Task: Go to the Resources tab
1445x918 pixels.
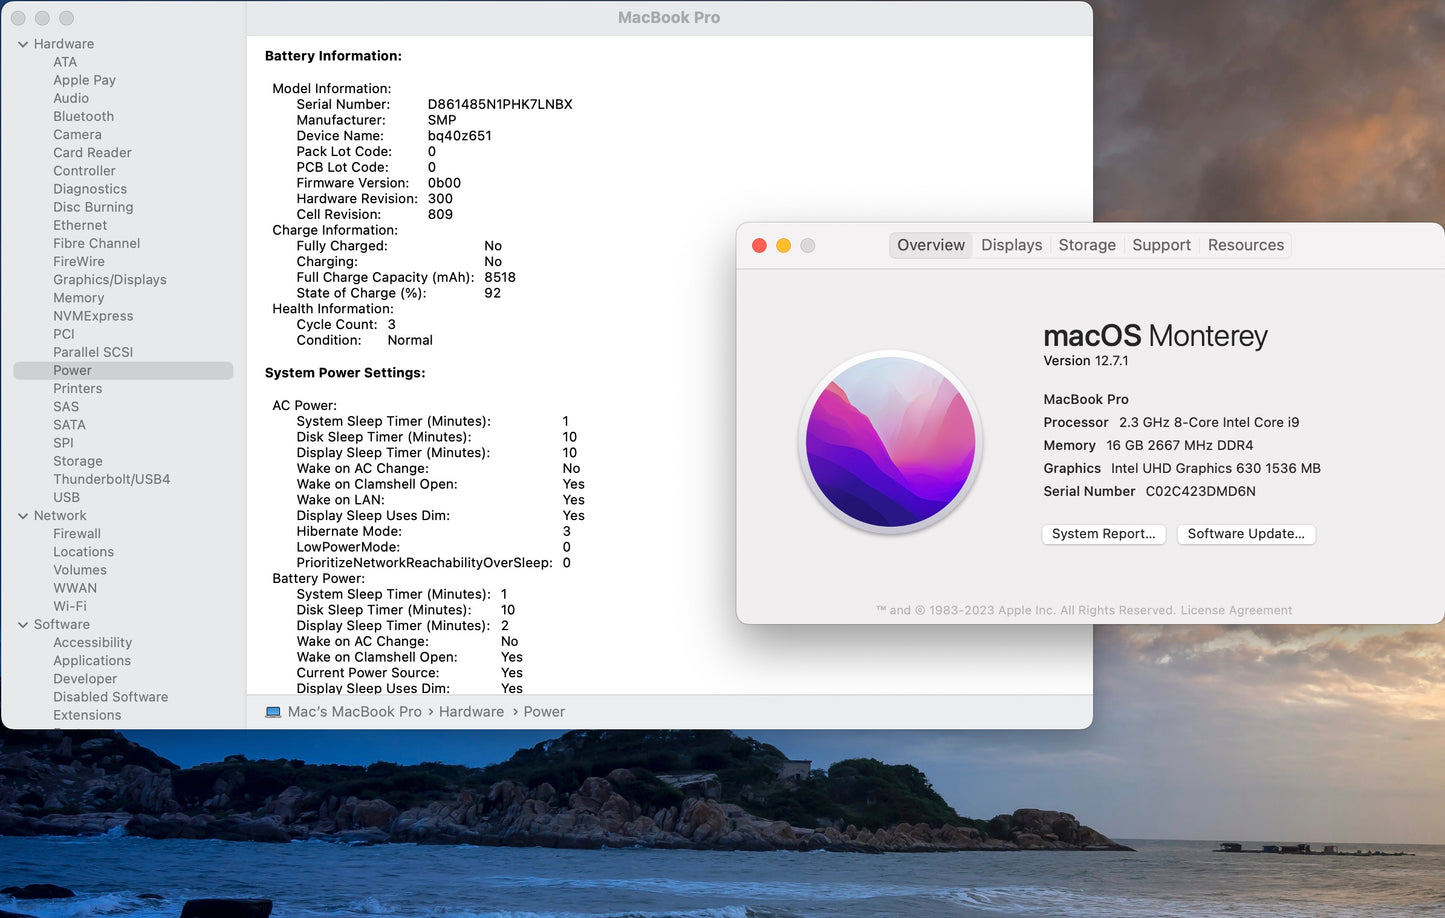Action: [1245, 245]
